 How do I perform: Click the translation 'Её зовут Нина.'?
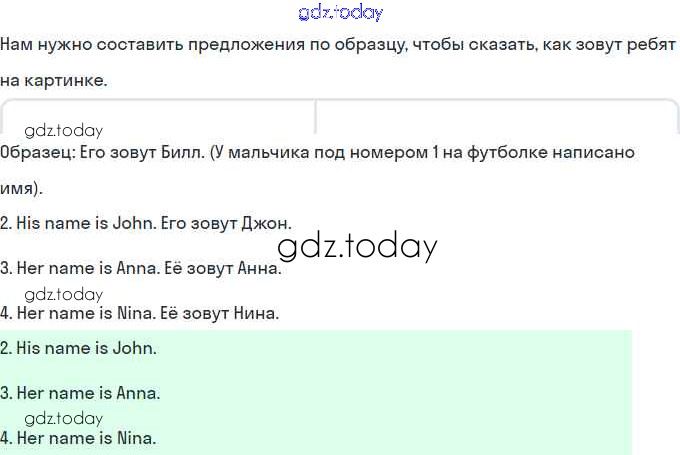219,313
